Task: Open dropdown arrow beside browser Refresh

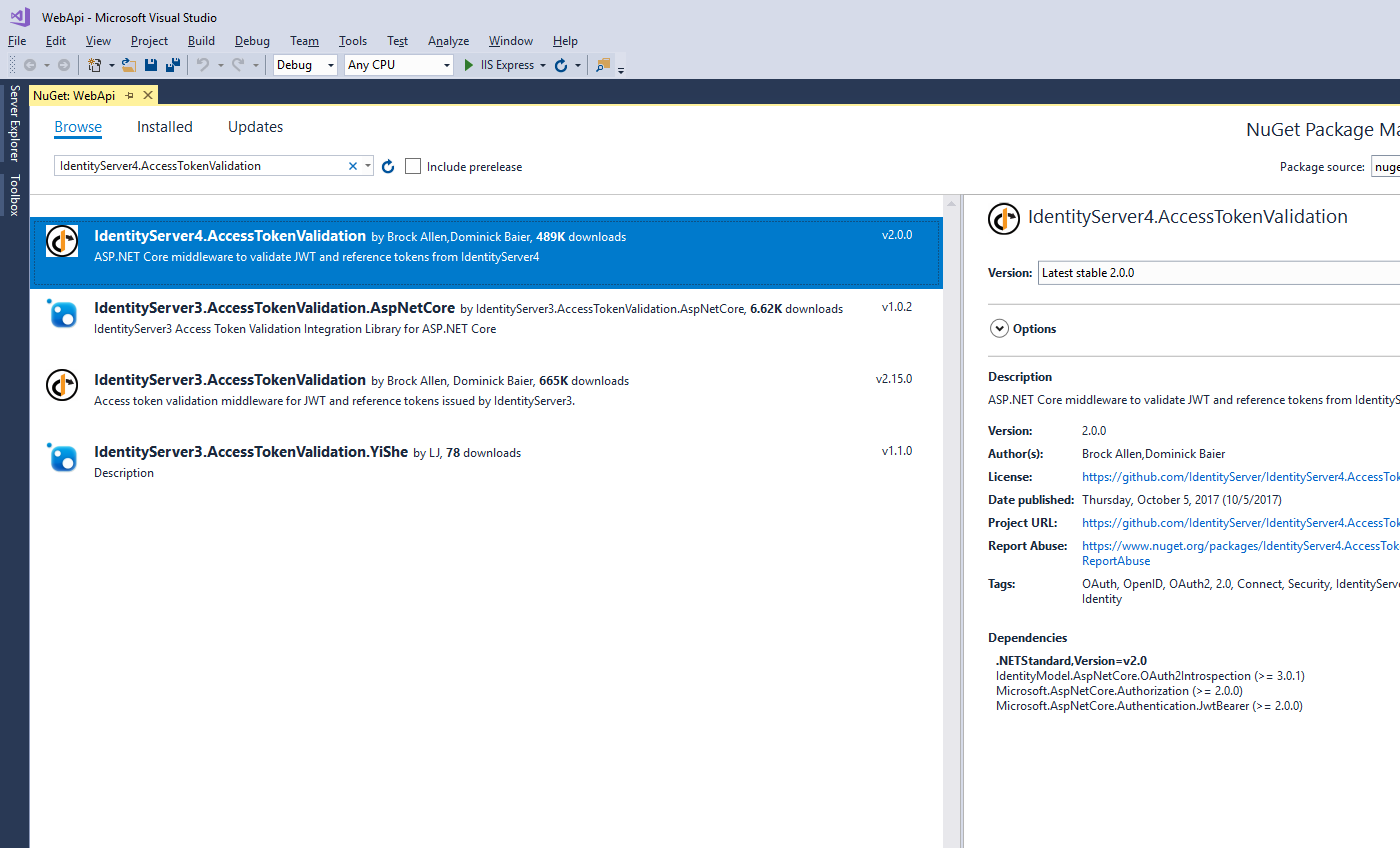Action: click(x=578, y=65)
